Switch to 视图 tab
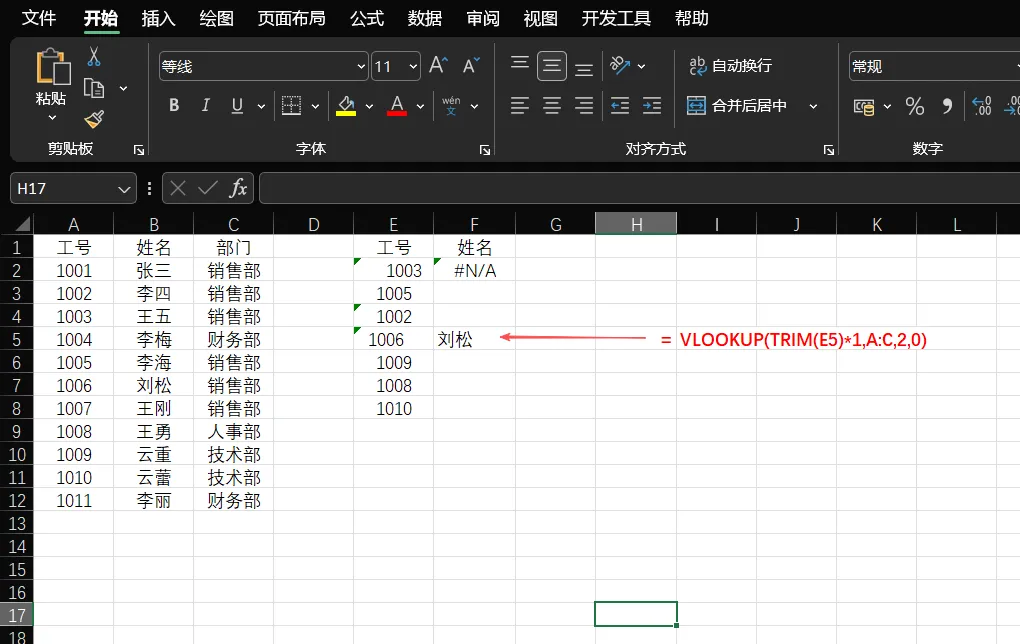 tap(541, 18)
